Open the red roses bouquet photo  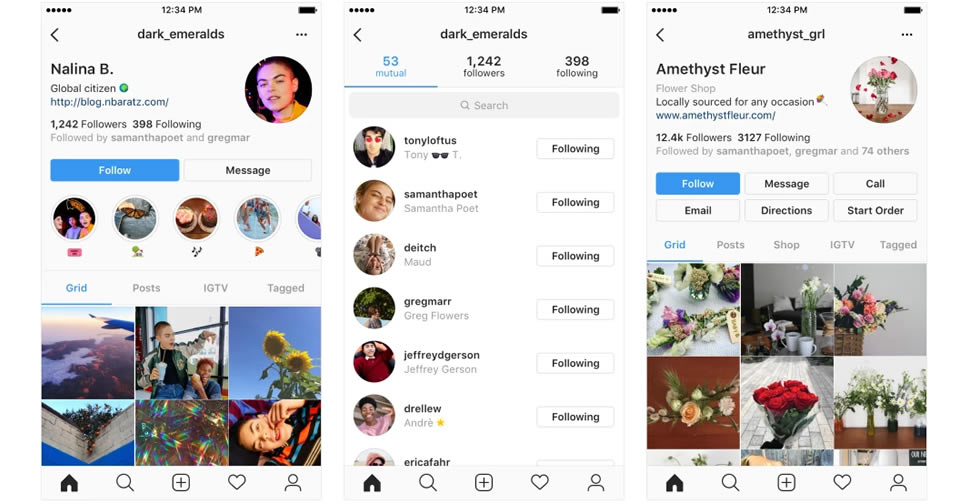click(x=786, y=403)
